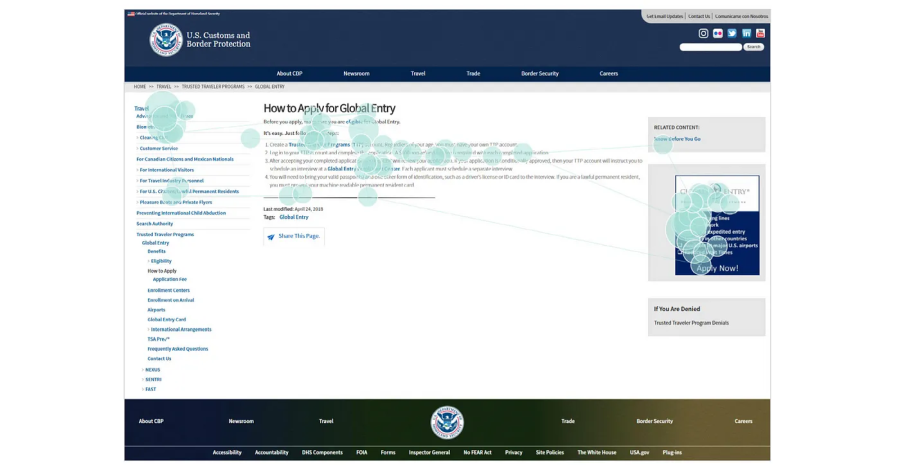Expand the SENTRI sidebar arrow
This screenshot has height=469, width=900.
143,379
